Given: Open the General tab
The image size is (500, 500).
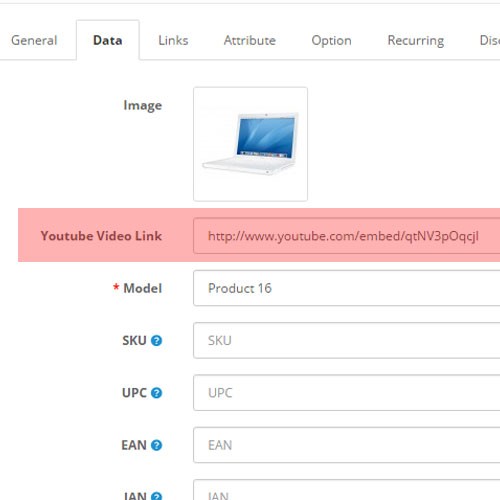Looking at the screenshot, I should click(x=34, y=40).
